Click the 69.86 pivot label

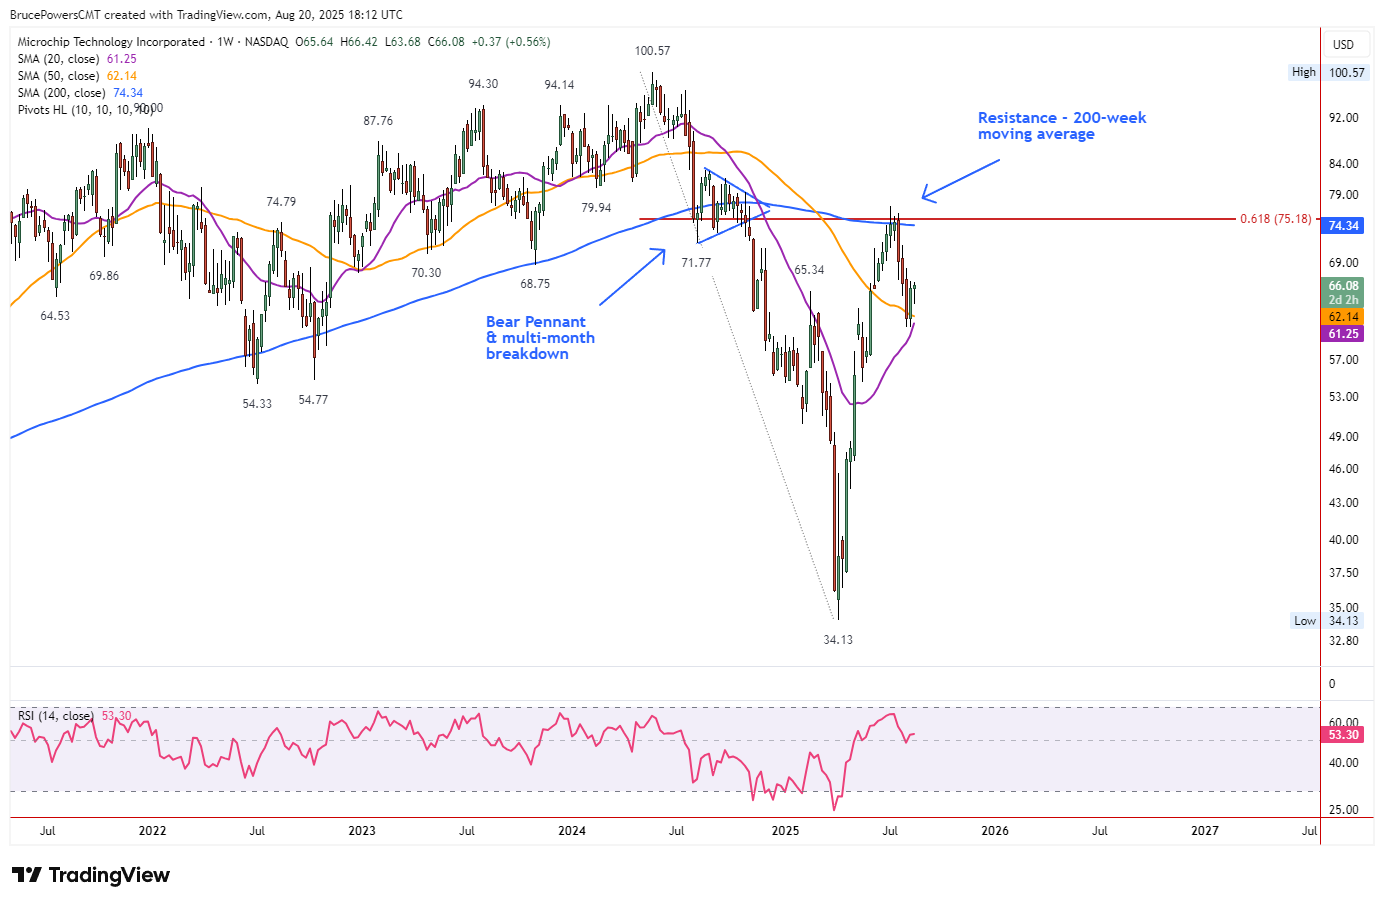click(104, 276)
